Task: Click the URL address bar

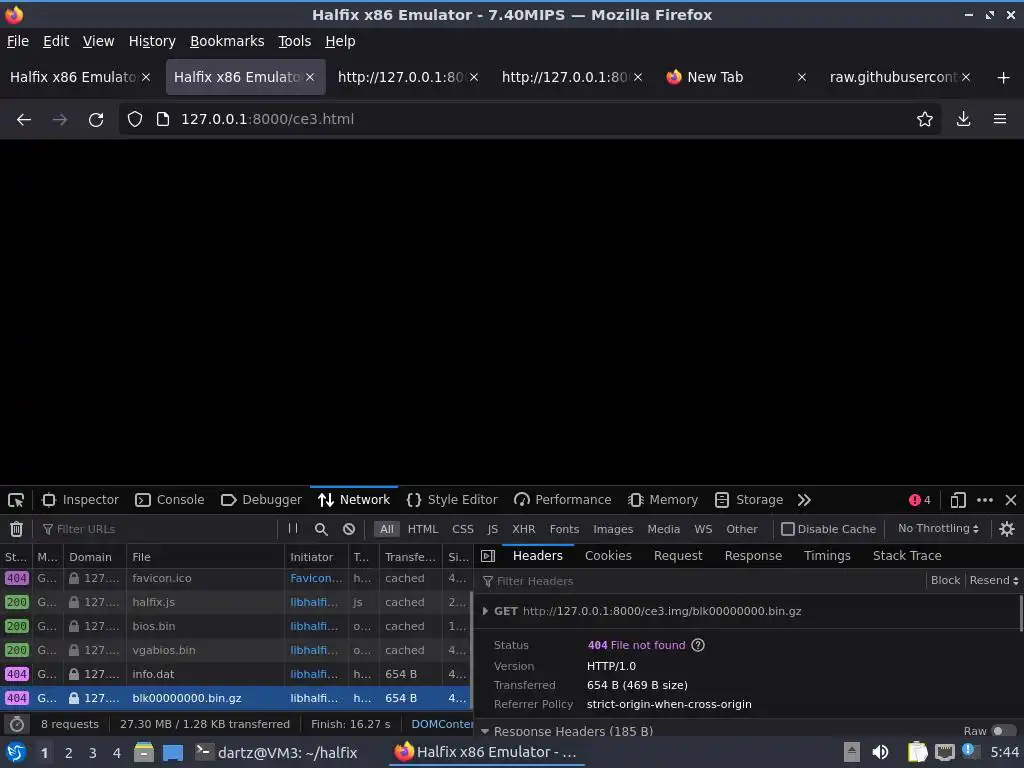Action: click(x=528, y=119)
